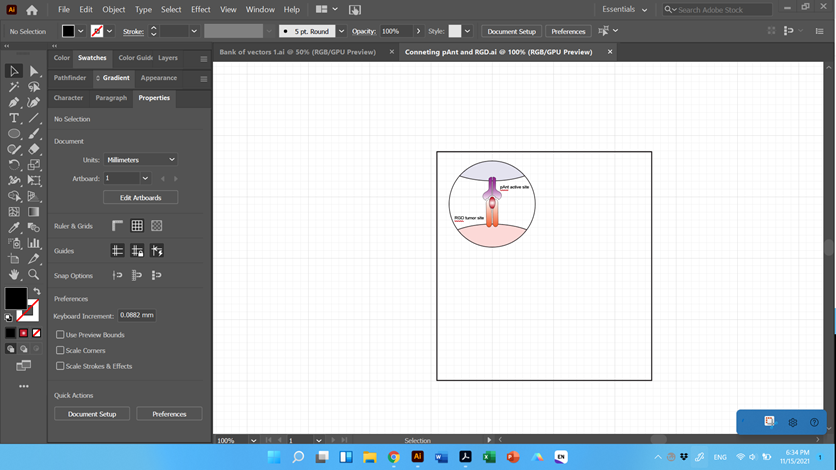Select the Zoom tool

pyautogui.click(x=34, y=274)
